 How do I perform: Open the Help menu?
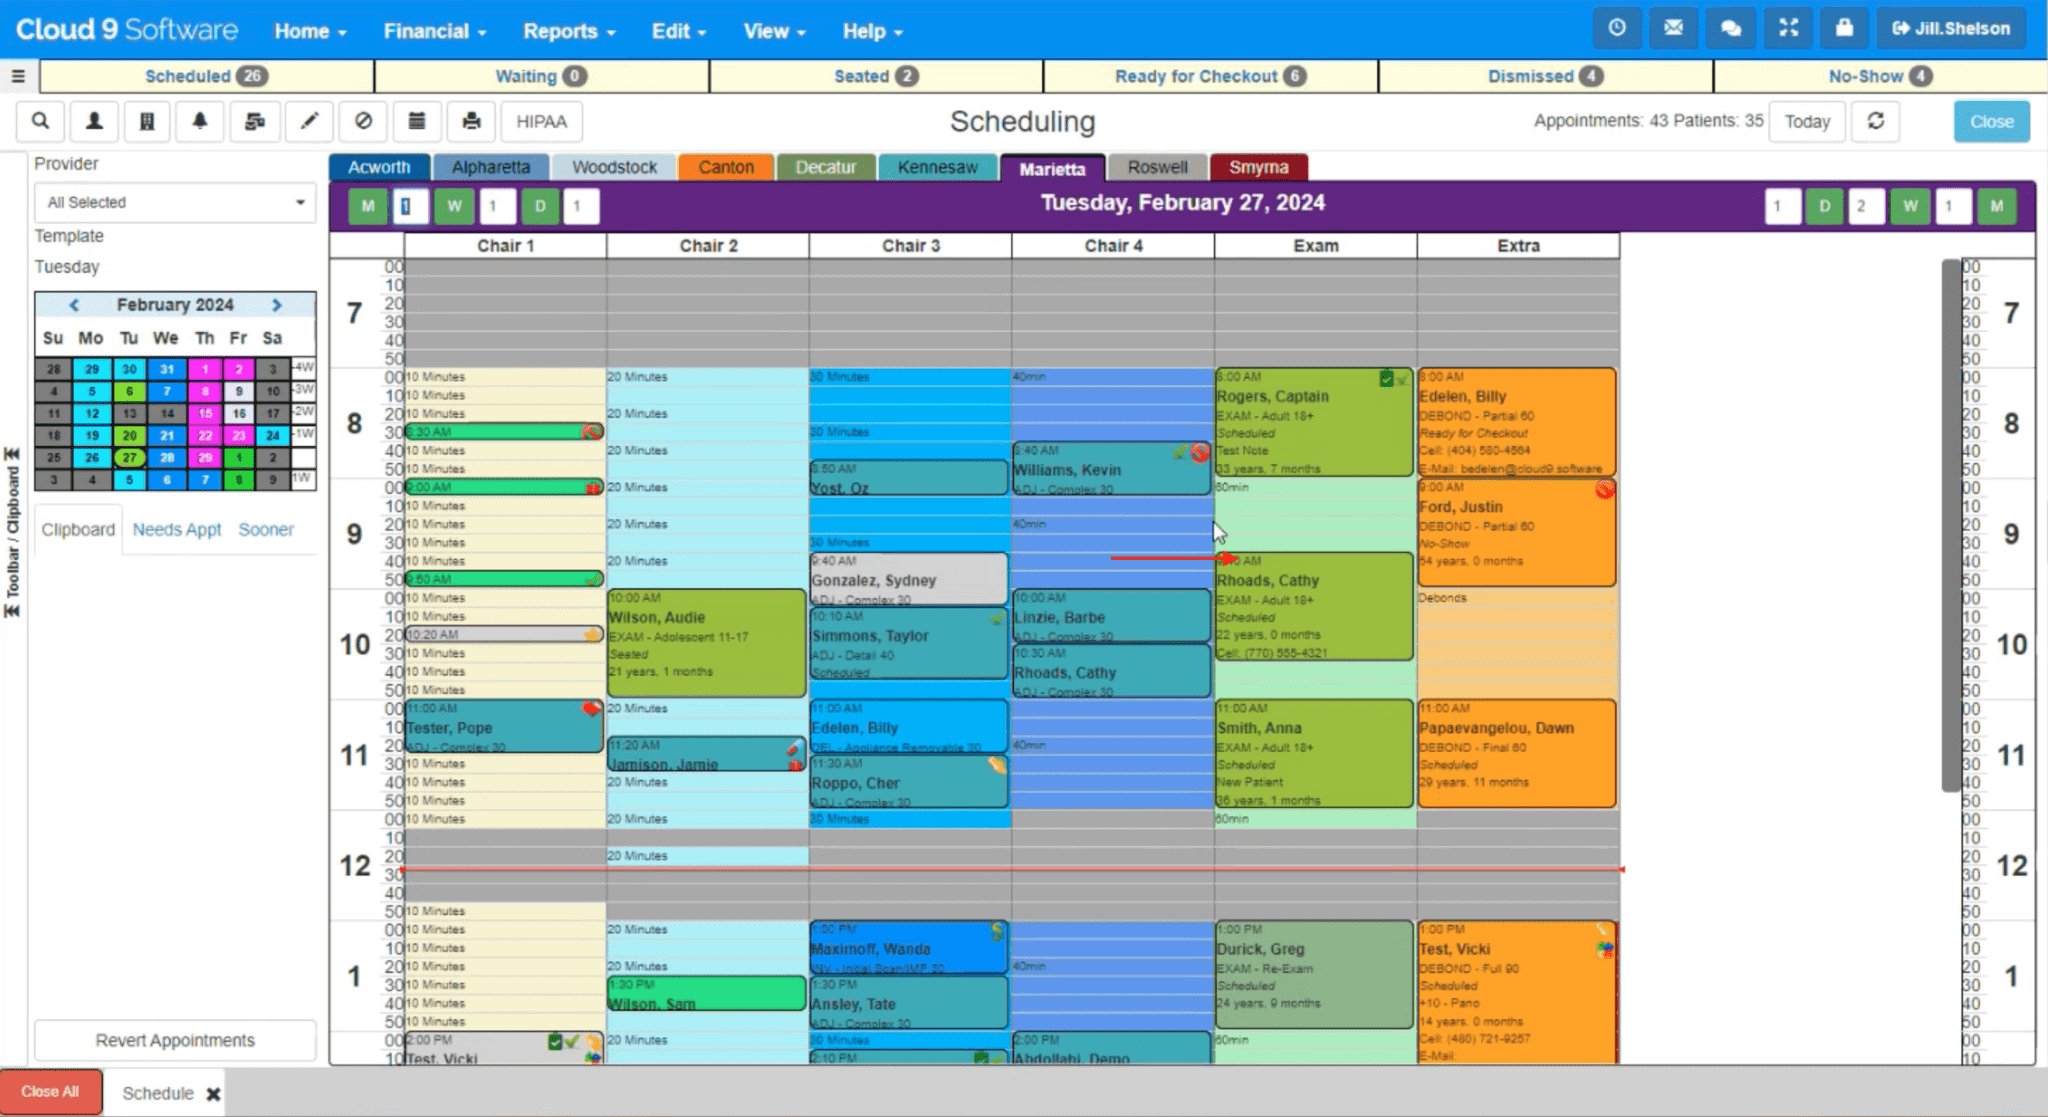click(872, 31)
